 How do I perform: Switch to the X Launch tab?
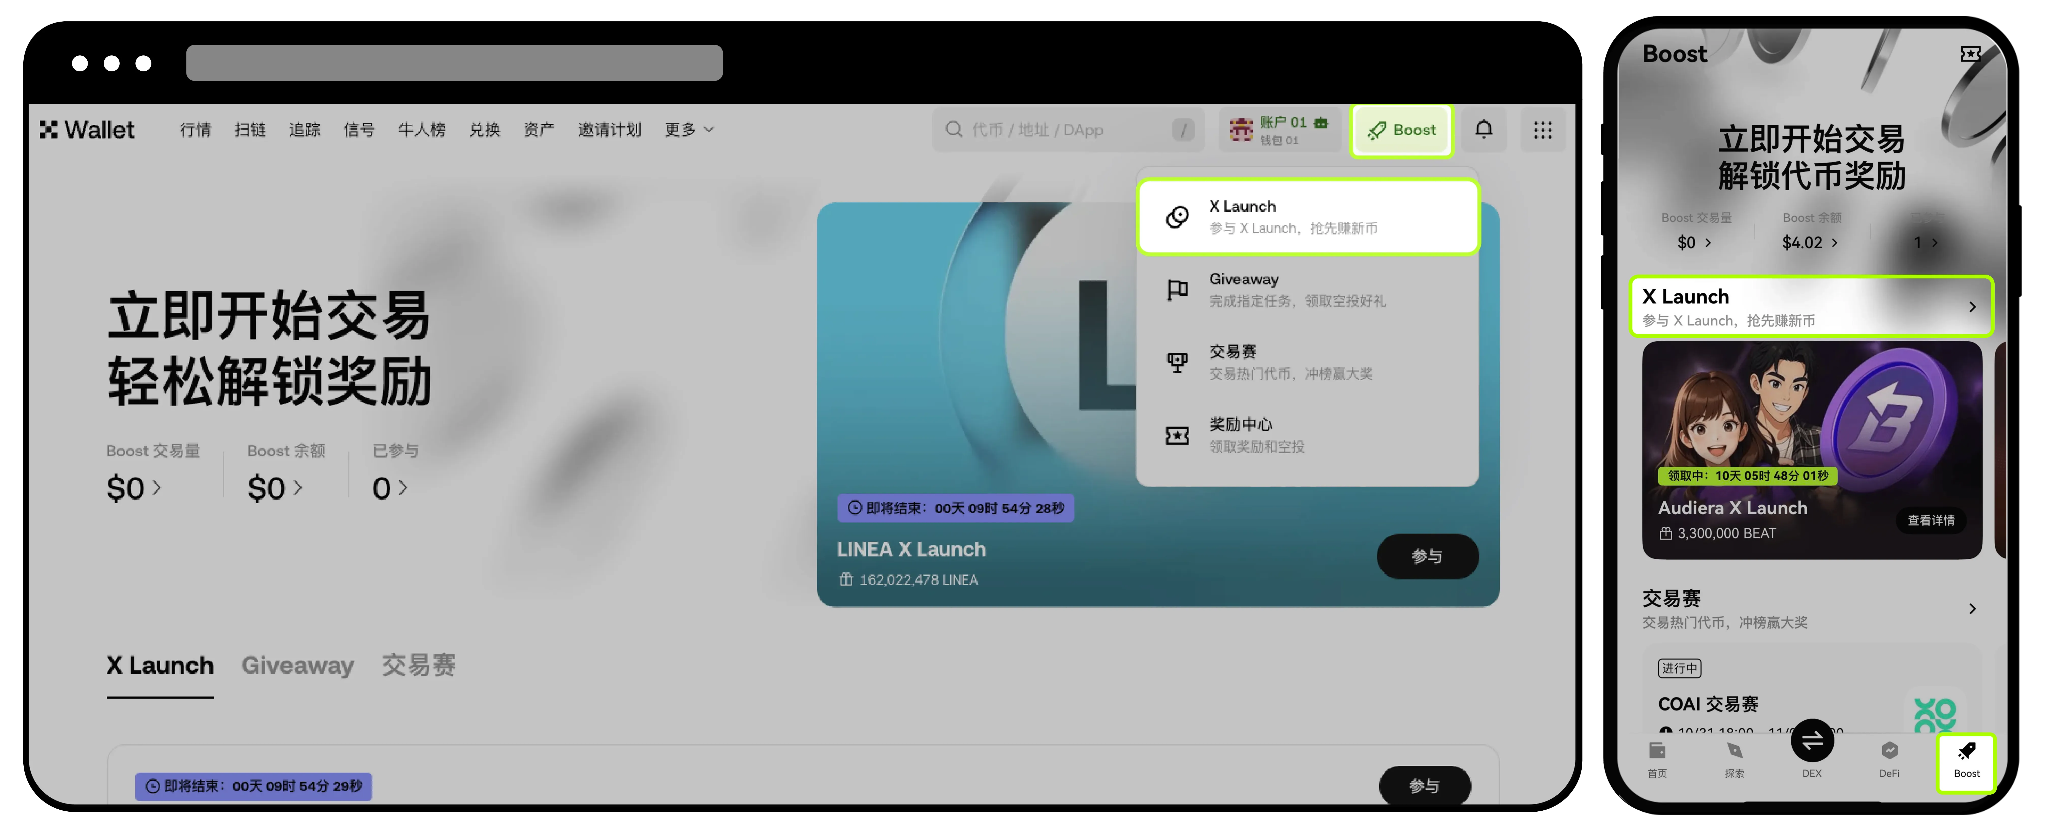pyautogui.click(x=160, y=666)
